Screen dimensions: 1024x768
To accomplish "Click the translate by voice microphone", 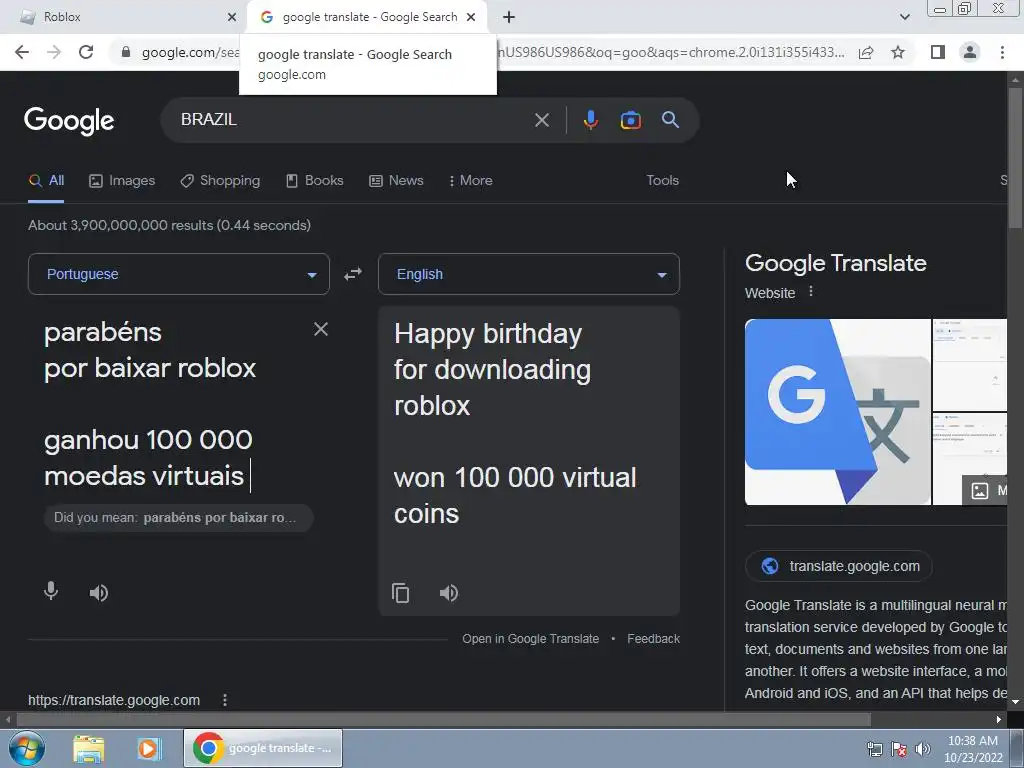I will point(51,592).
